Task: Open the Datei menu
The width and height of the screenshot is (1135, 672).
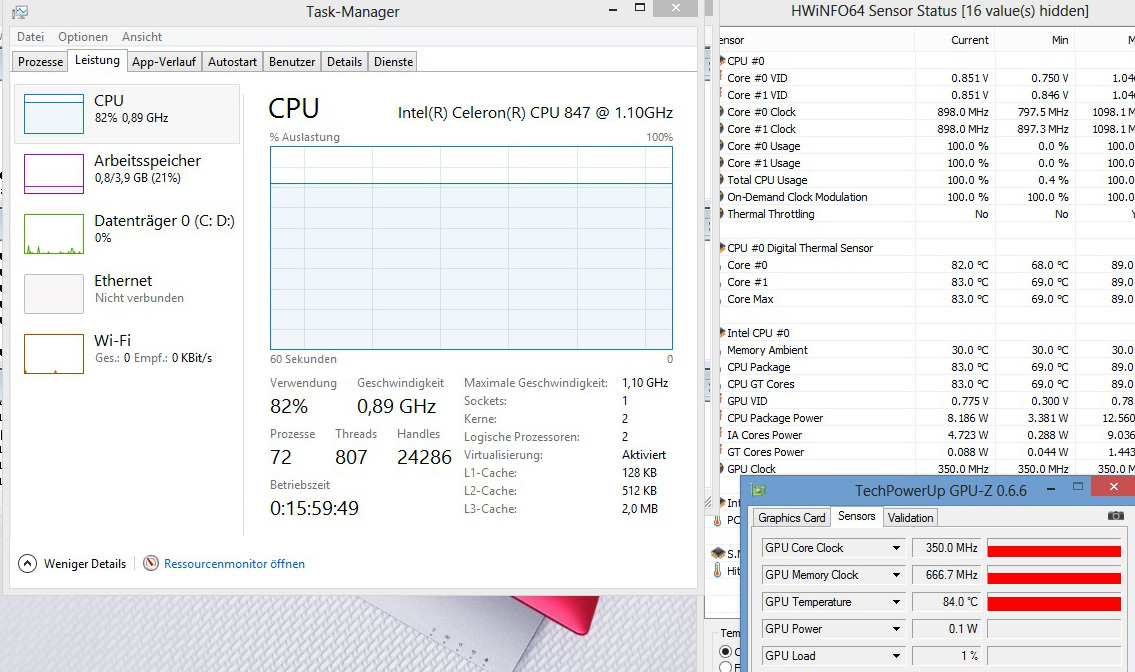Action: point(30,37)
